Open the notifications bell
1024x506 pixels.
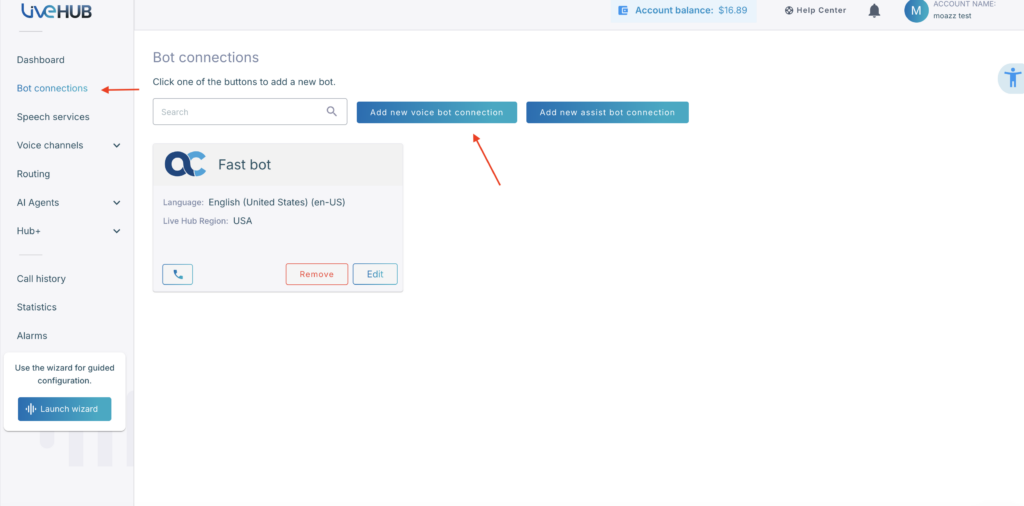coord(874,11)
